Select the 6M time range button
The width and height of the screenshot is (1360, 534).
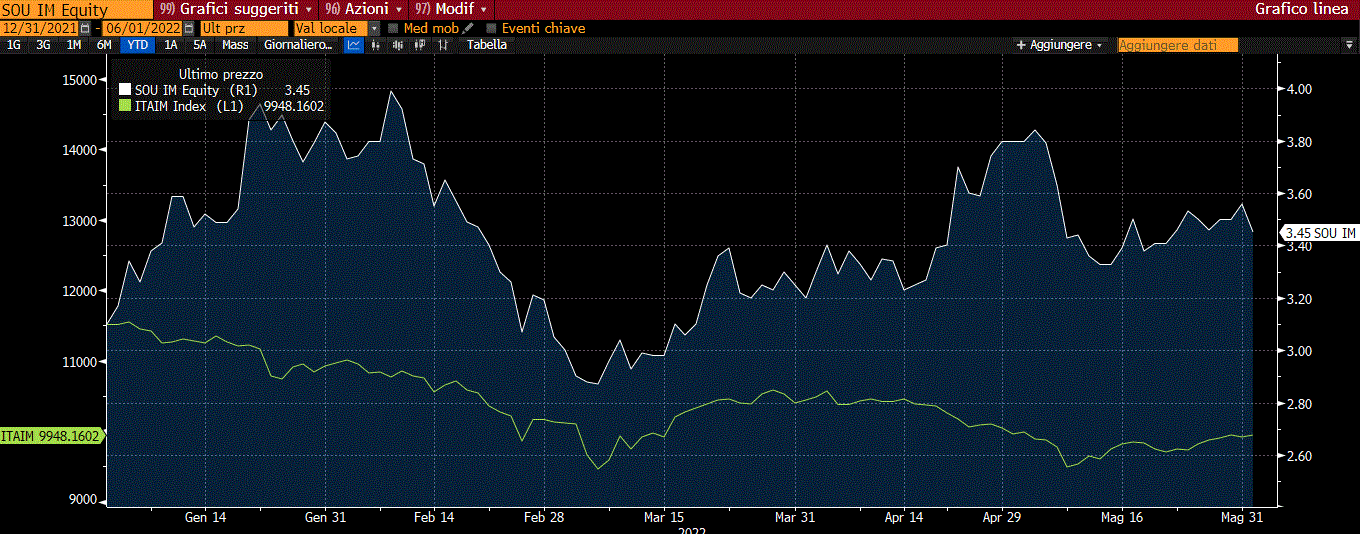pos(104,45)
